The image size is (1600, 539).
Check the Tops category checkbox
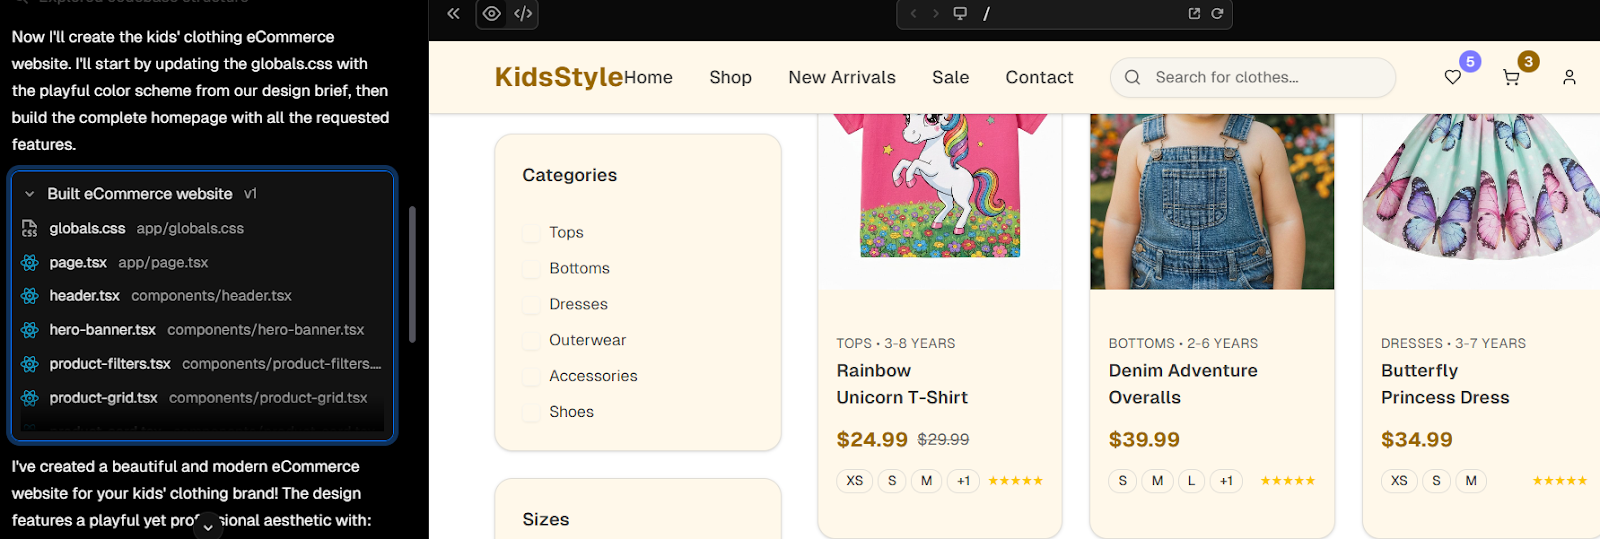tap(531, 233)
